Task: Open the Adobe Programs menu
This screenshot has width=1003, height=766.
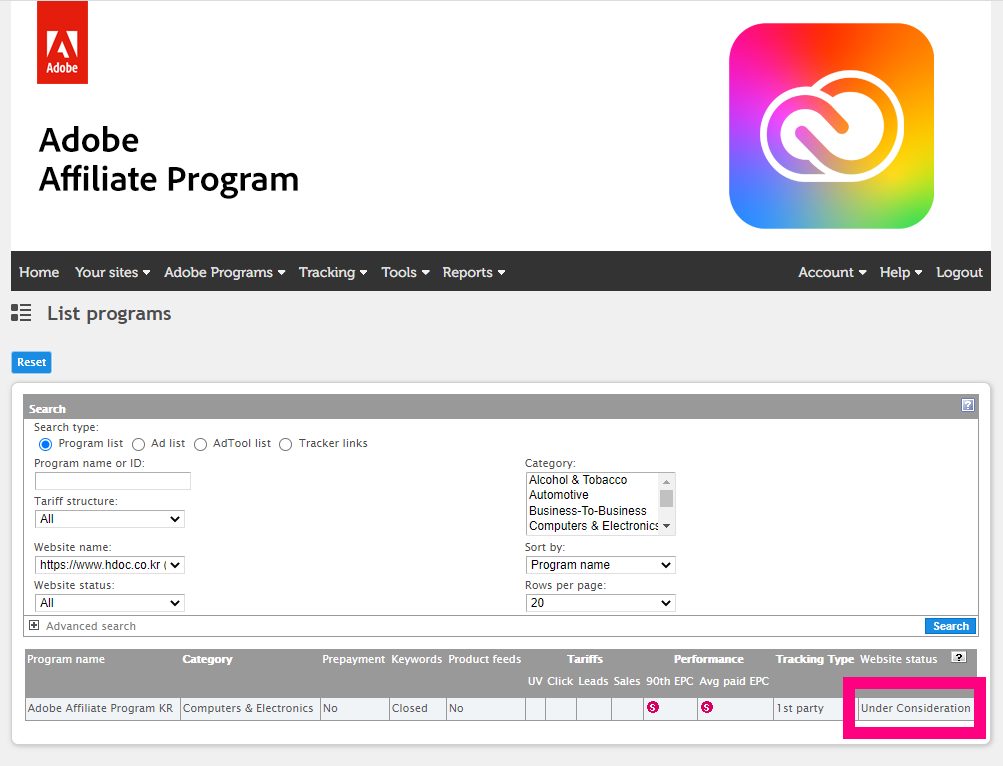Action: pyautogui.click(x=225, y=272)
